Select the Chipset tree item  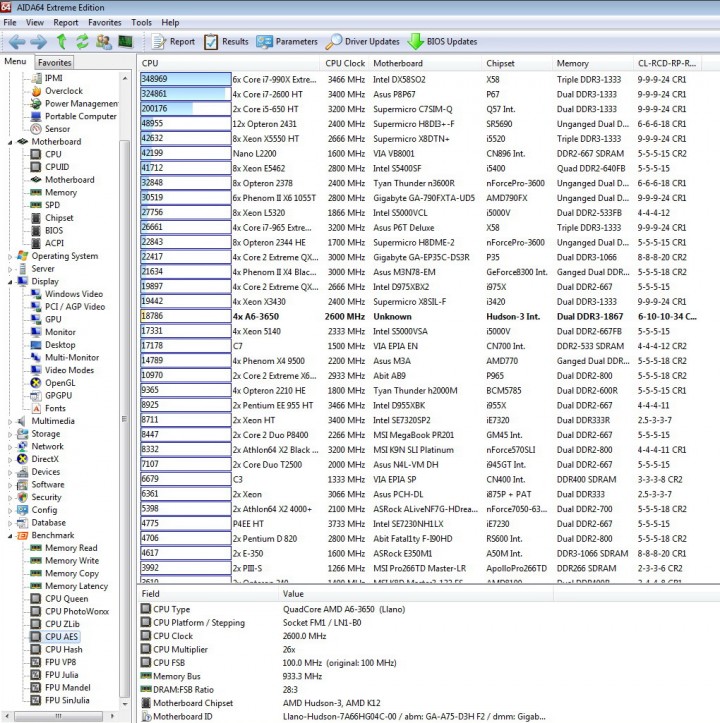click(x=59, y=218)
